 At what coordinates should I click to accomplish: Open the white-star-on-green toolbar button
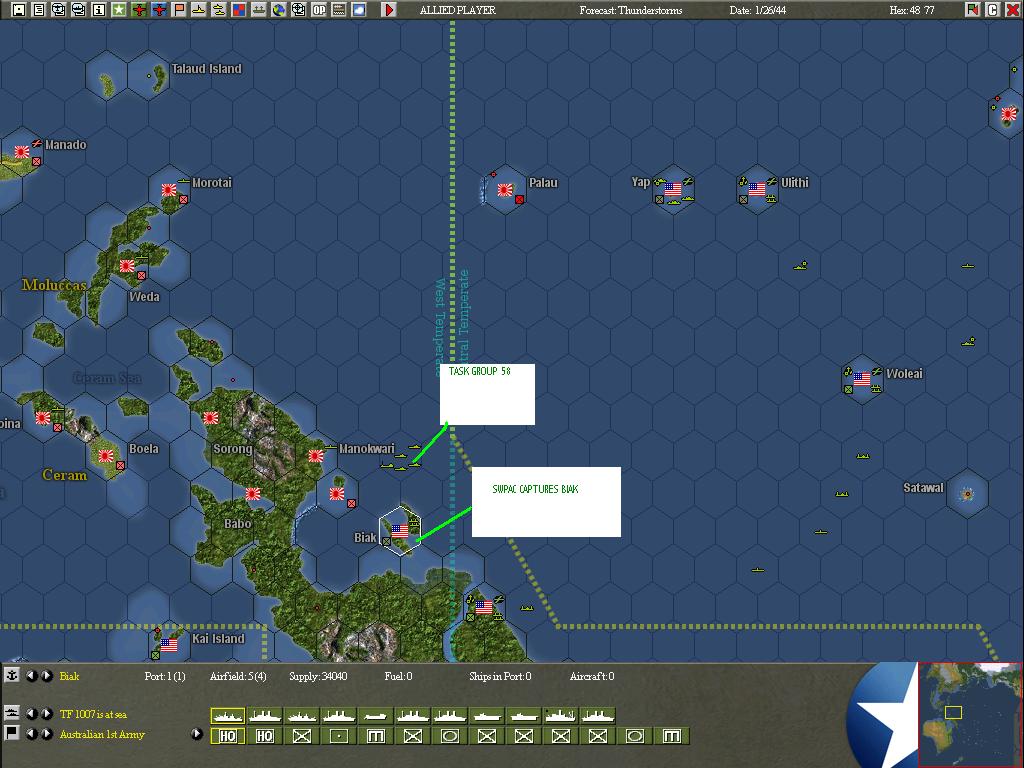119,10
